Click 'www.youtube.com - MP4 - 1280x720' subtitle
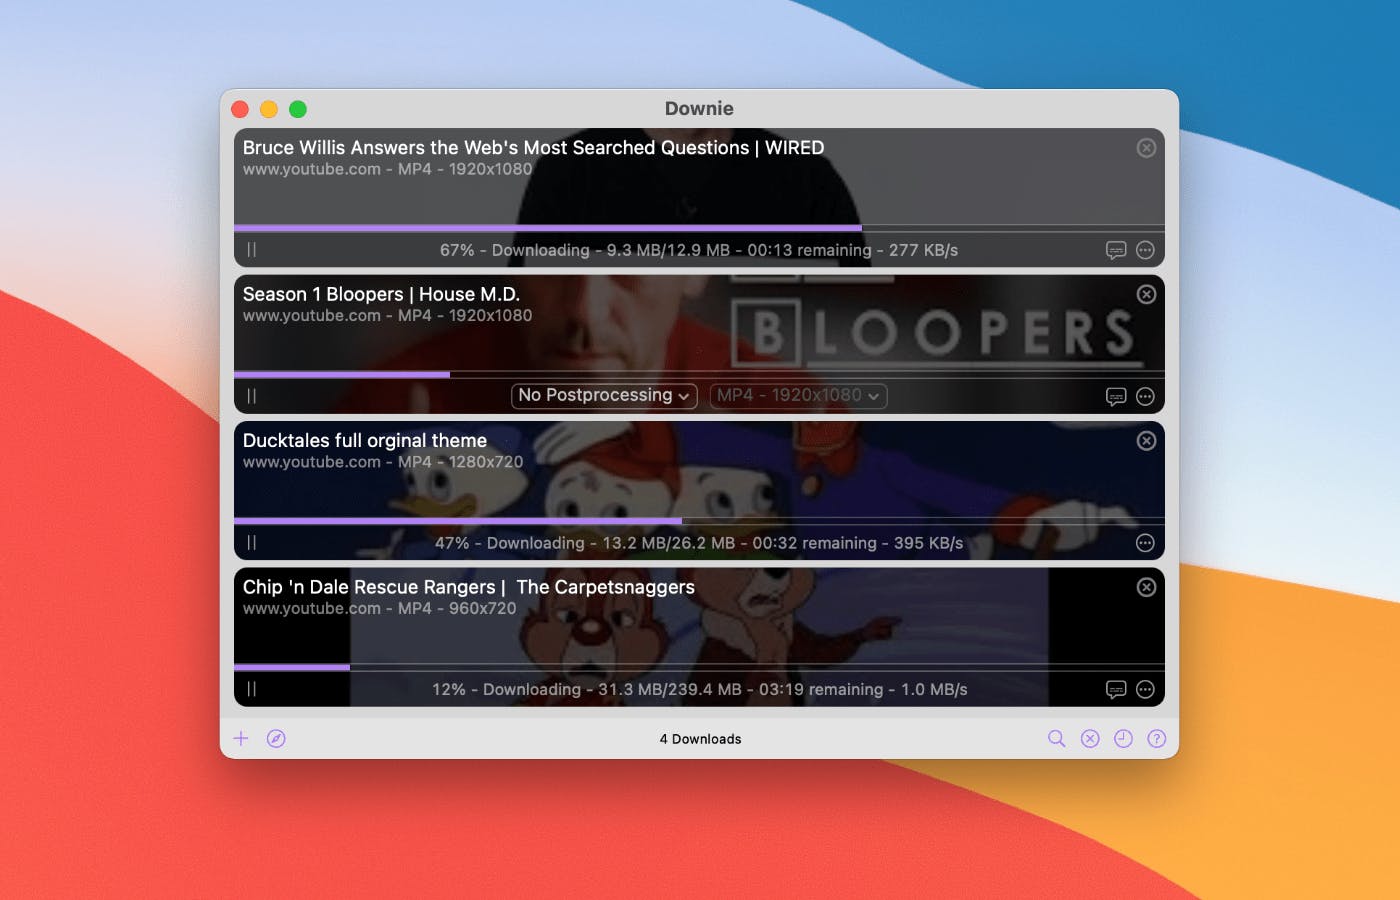 coord(383,462)
